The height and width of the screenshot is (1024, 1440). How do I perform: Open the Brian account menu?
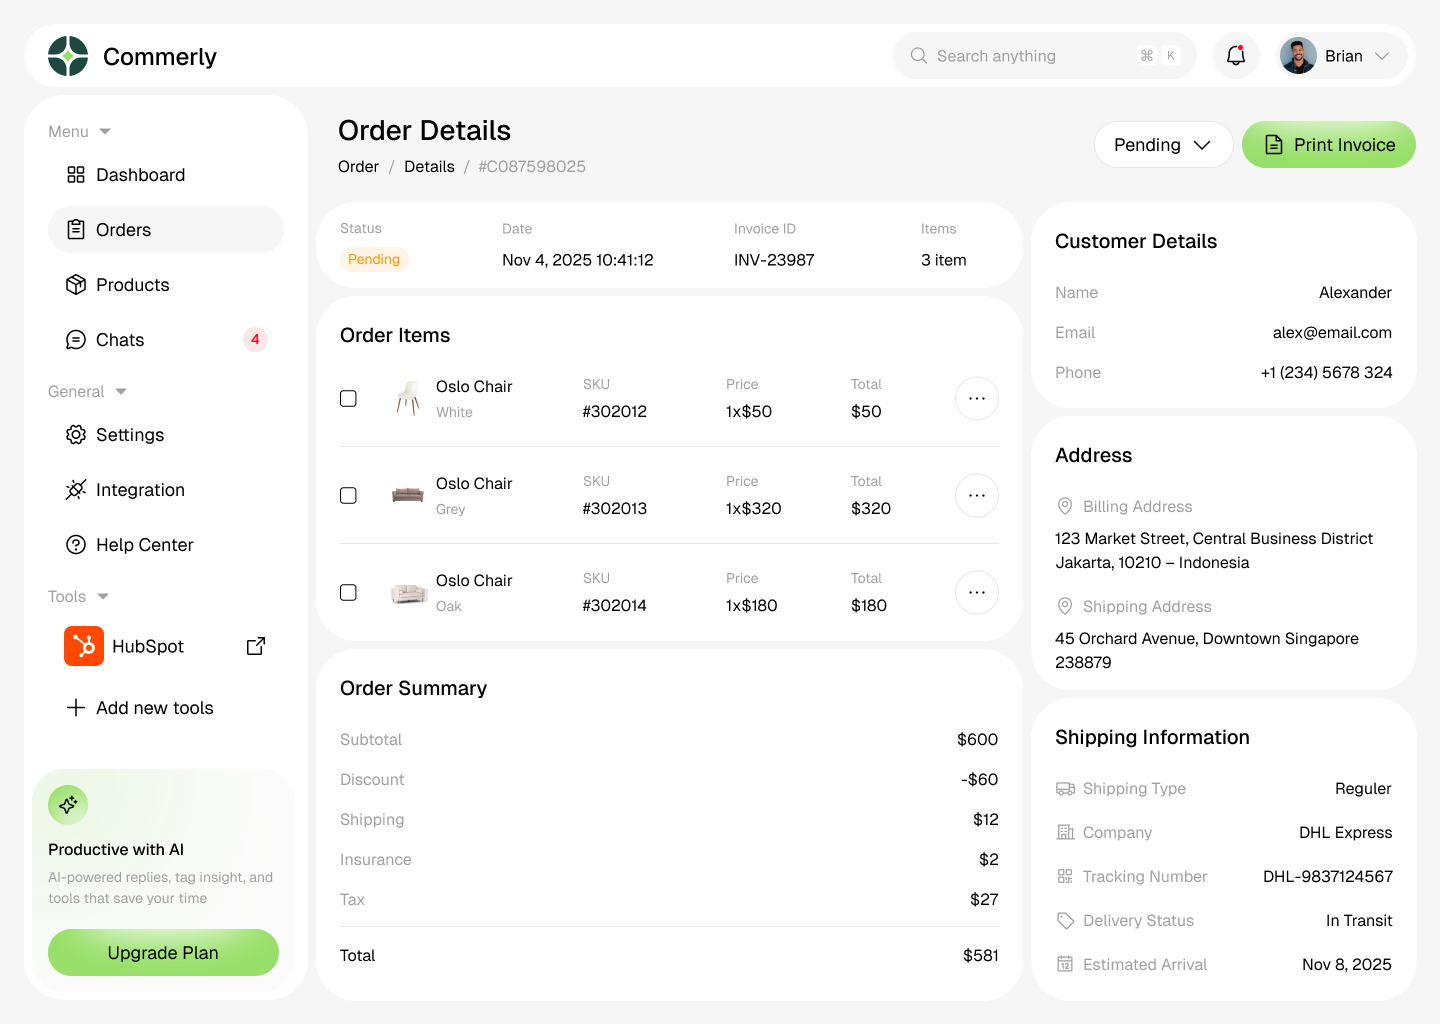pyautogui.click(x=1340, y=55)
